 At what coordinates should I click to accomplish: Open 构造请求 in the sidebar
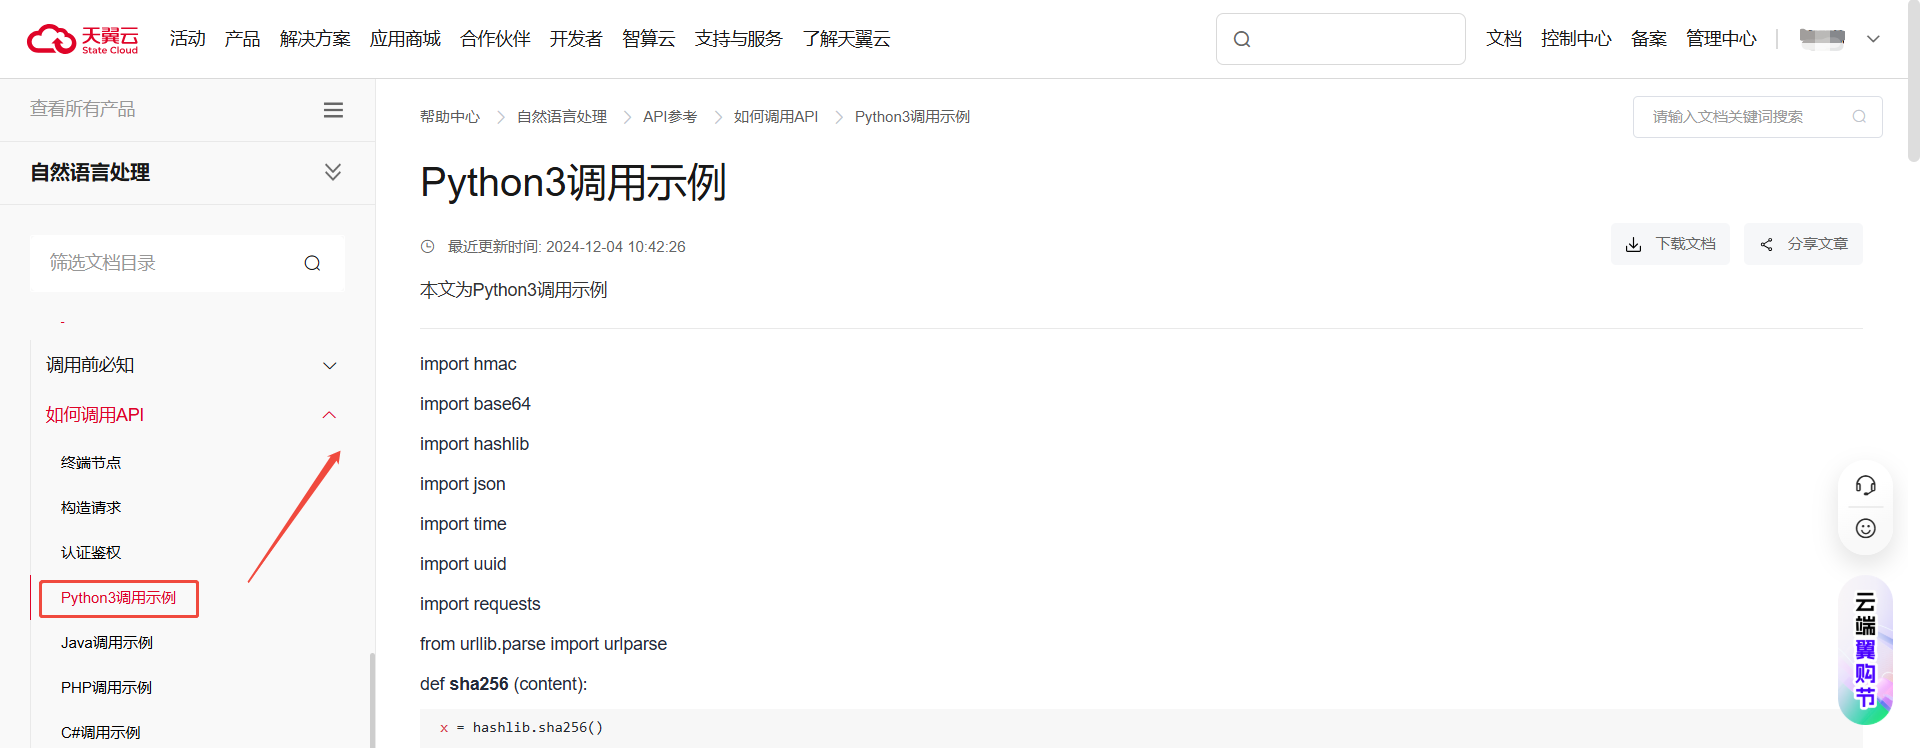point(91,508)
